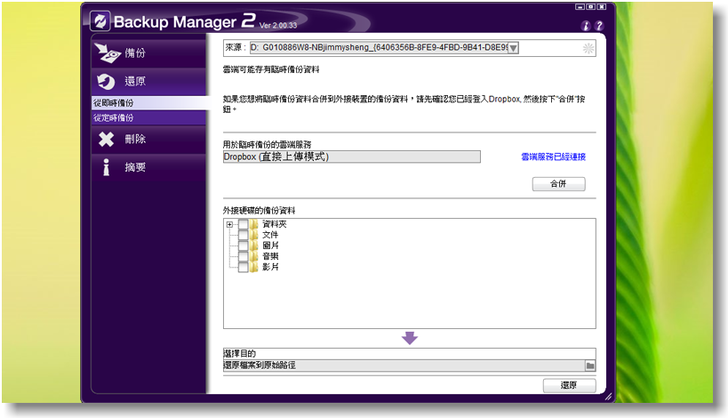Select the 影片 tree label
Image resolution: width=728 pixels, height=418 pixels.
270,267
